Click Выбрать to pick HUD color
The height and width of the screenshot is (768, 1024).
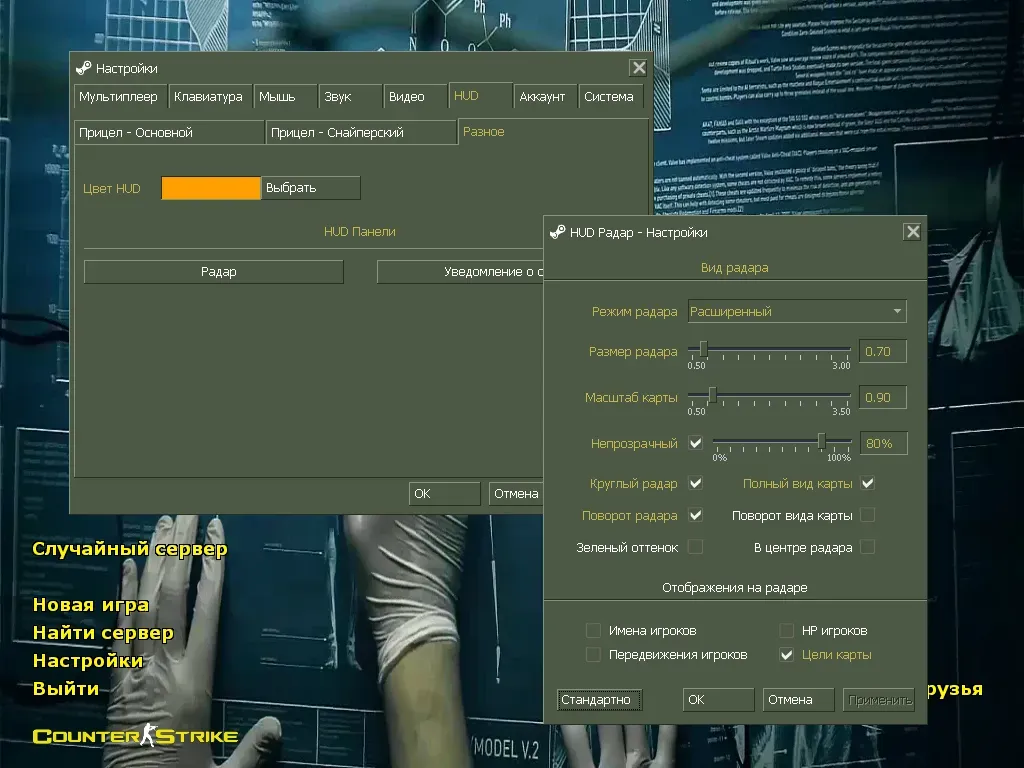310,188
